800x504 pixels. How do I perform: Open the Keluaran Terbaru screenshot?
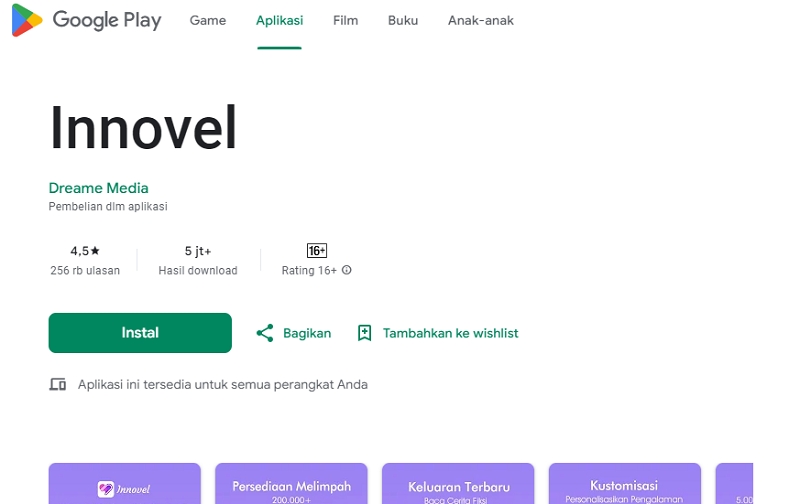click(458, 484)
